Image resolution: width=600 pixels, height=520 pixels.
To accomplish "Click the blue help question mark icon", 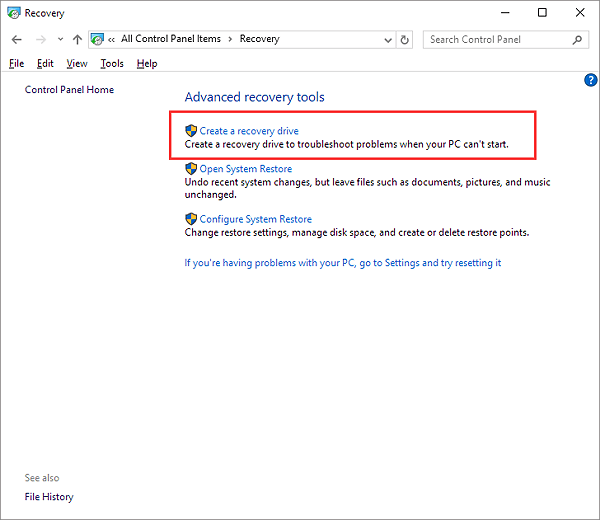I will click(590, 80).
